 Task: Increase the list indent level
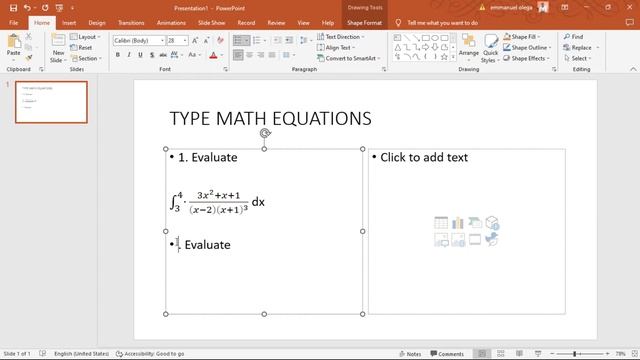point(289,40)
